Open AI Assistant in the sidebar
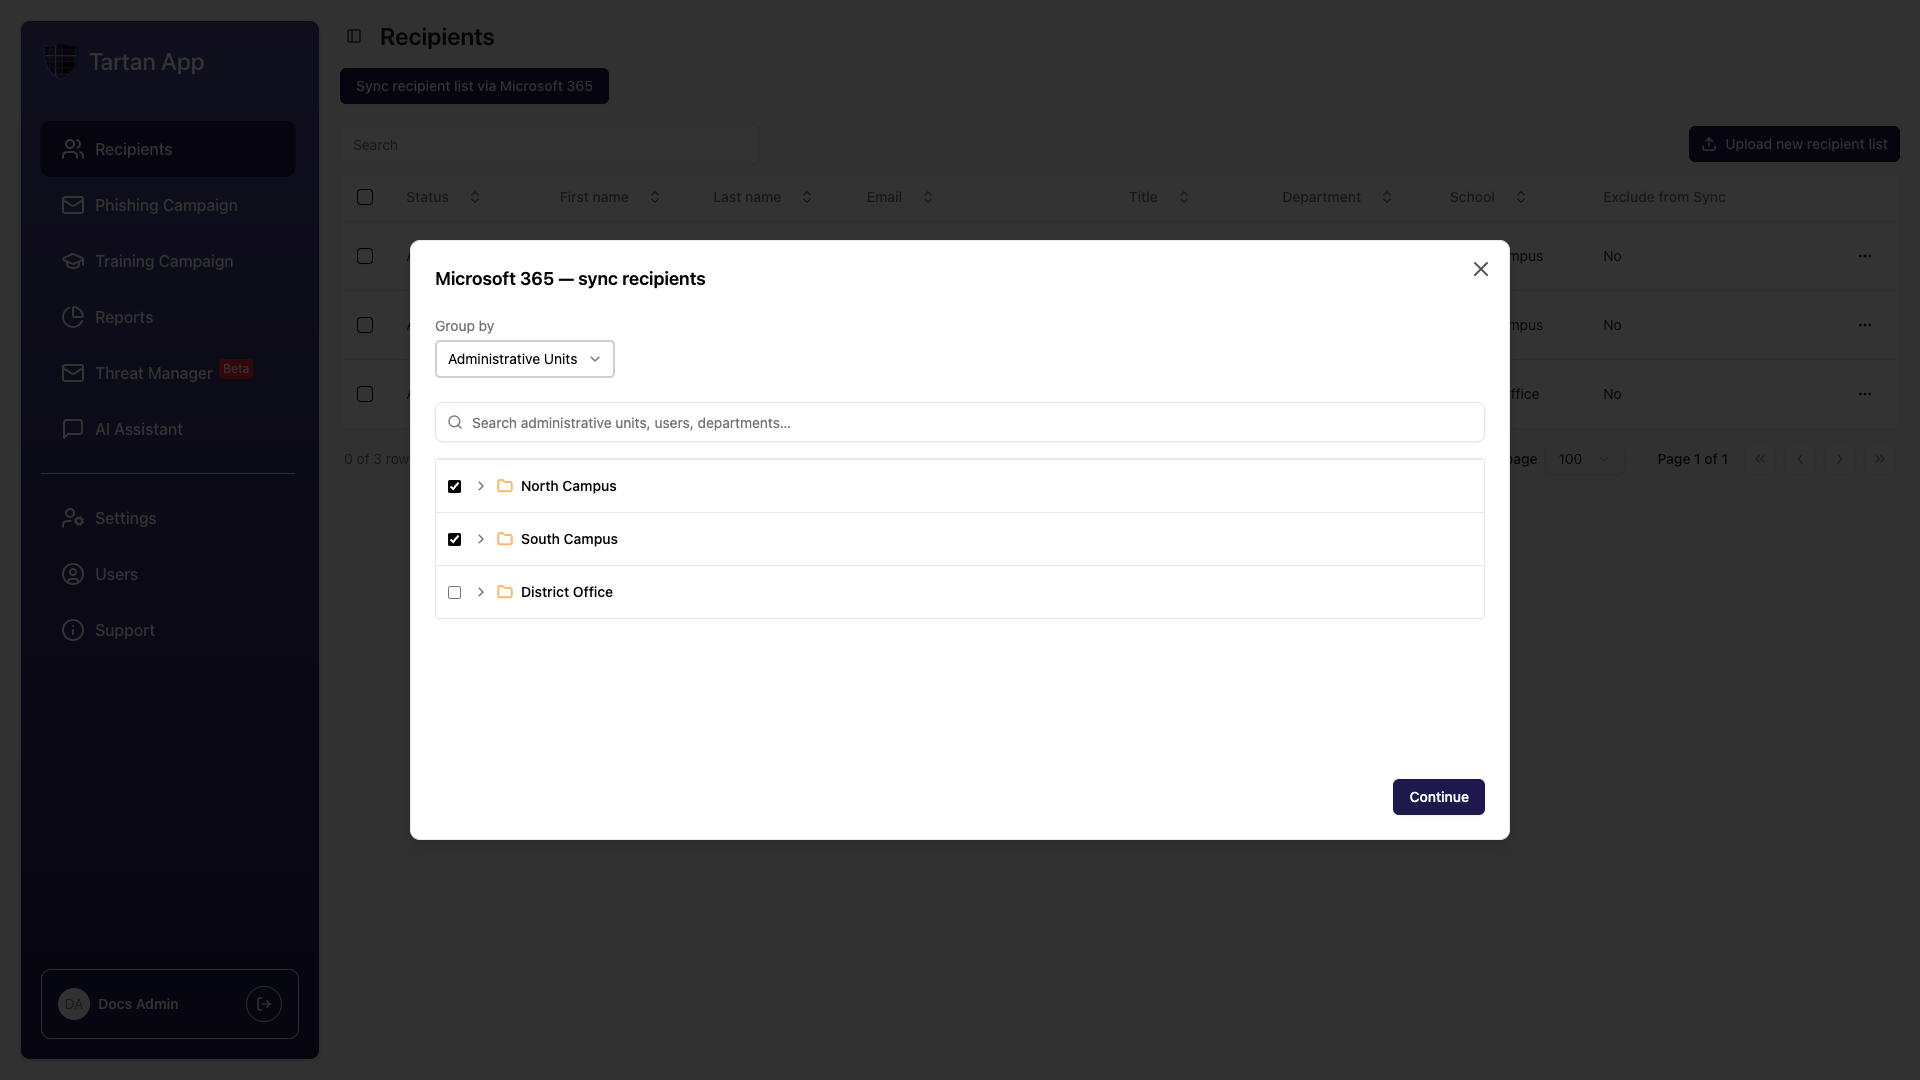This screenshot has height=1080, width=1920. click(168, 429)
